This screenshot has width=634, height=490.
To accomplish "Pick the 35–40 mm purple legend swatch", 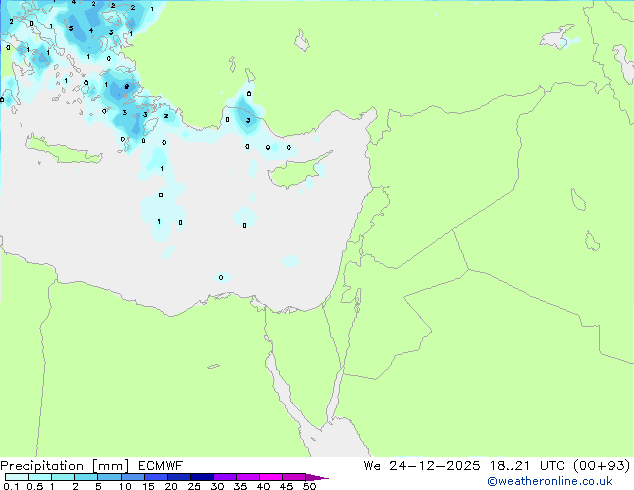I will [x=247, y=477].
